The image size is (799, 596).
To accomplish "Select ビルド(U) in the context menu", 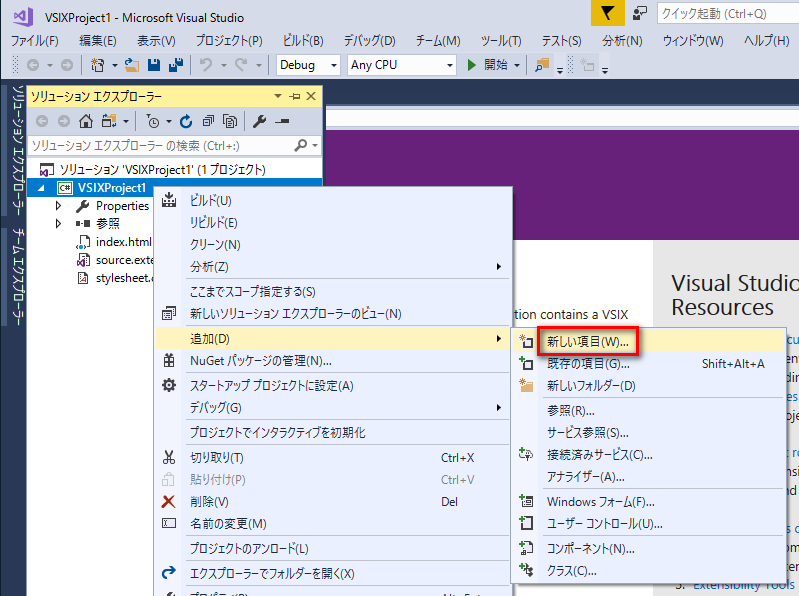I will (x=333, y=201).
